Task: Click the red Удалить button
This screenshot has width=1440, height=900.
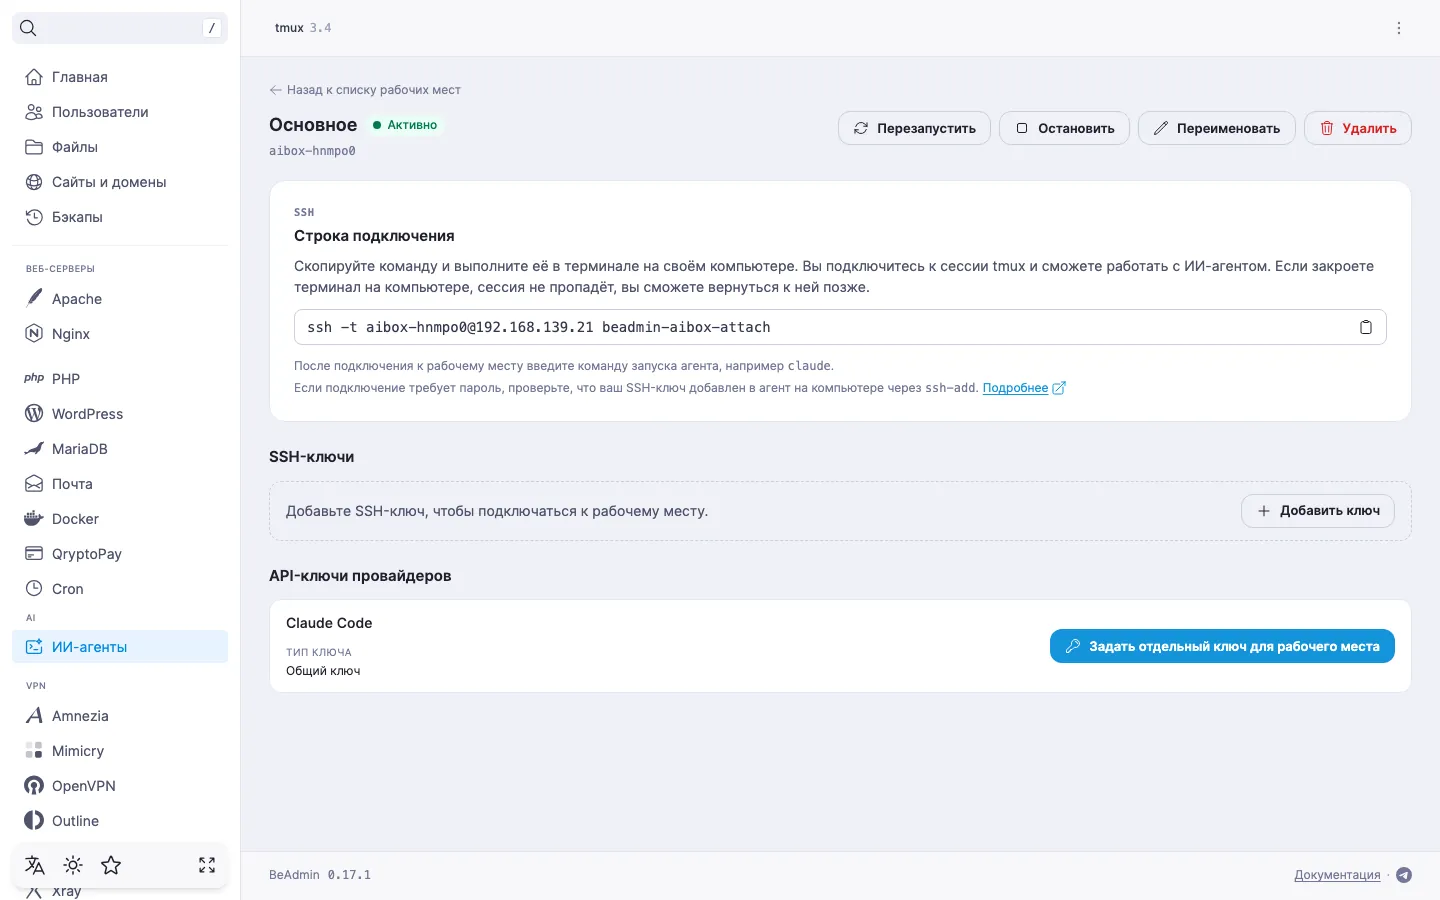Action: [1357, 128]
